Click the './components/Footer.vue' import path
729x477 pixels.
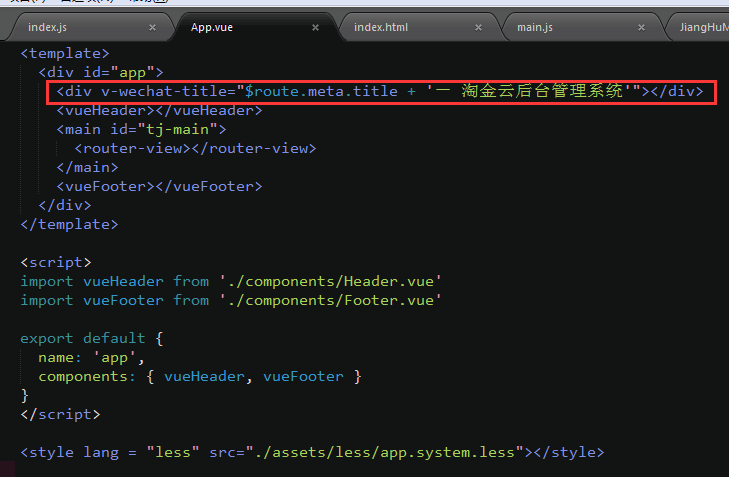[329, 301]
